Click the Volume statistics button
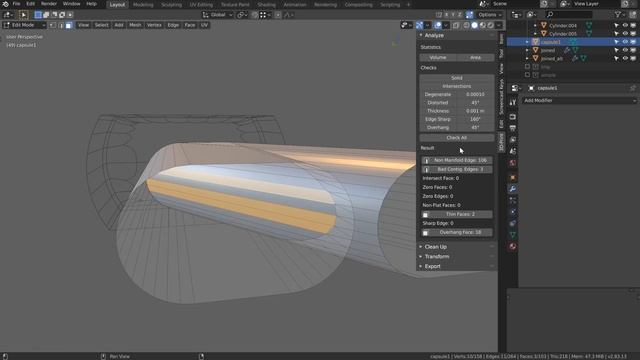This screenshot has height=360, width=640. 438,58
